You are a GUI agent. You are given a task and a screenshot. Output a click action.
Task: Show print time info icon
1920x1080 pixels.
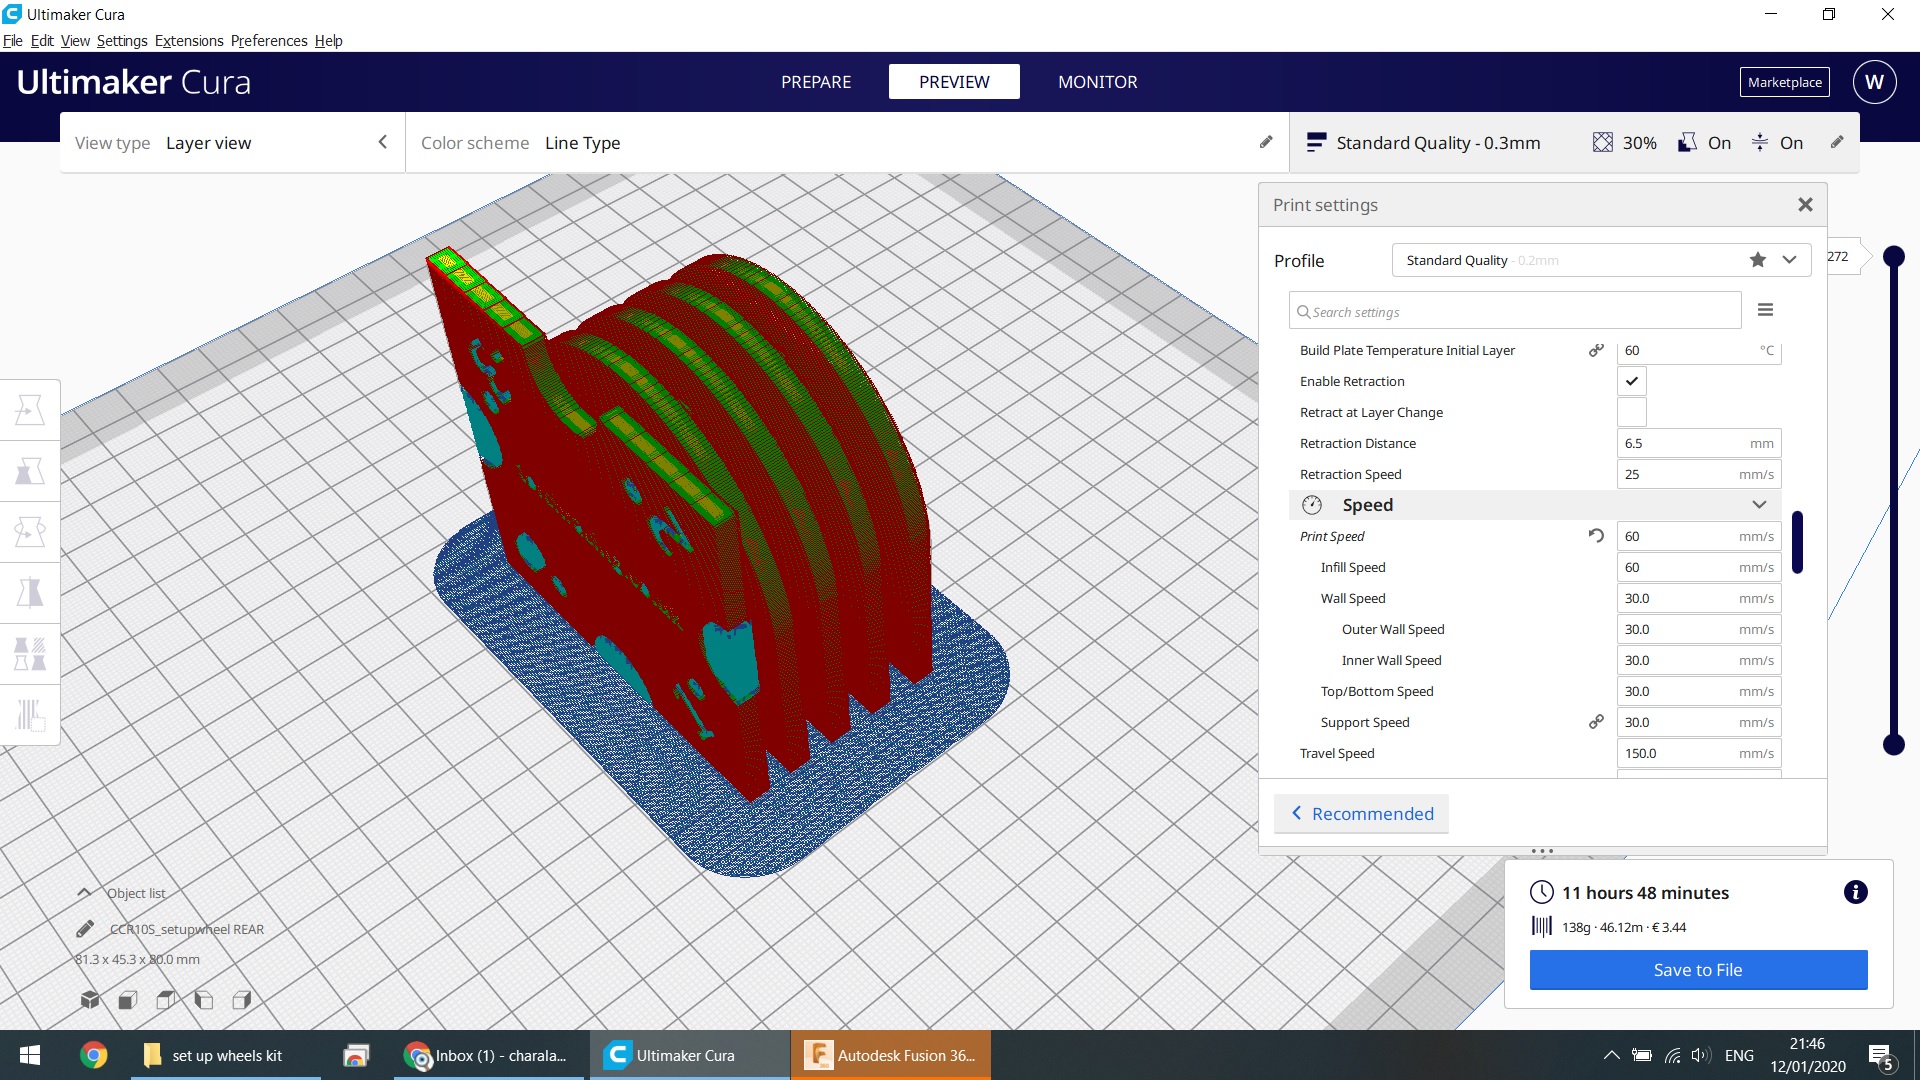pyautogui.click(x=1856, y=892)
